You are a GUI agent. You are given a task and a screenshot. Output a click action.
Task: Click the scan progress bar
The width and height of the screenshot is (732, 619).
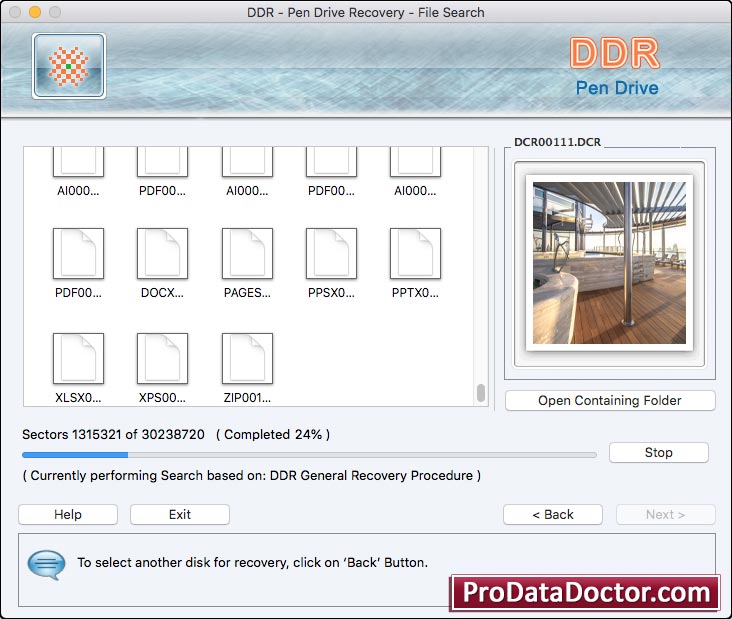tap(309, 455)
